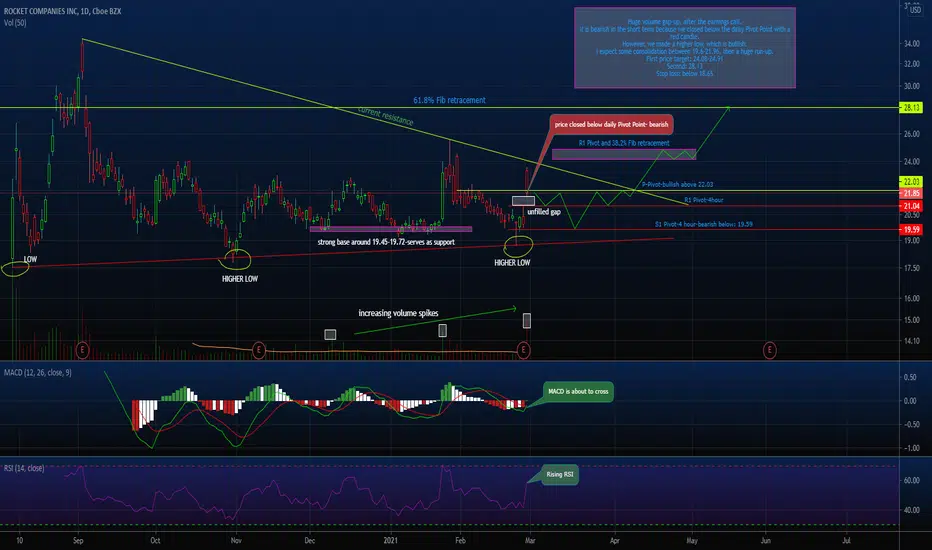
Task: Click the 24.00 value on price axis
Action: (912, 162)
